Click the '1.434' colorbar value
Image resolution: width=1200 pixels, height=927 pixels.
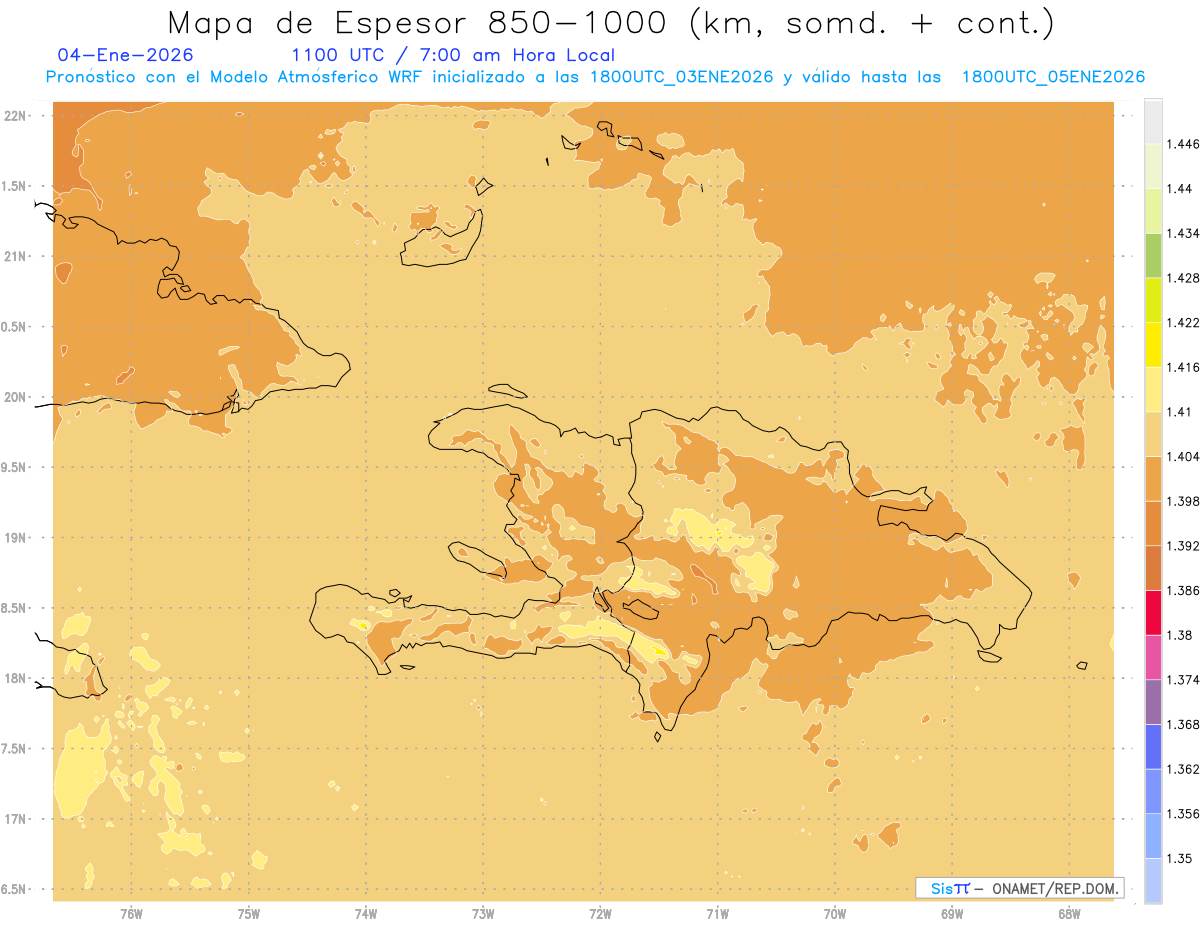(1184, 233)
